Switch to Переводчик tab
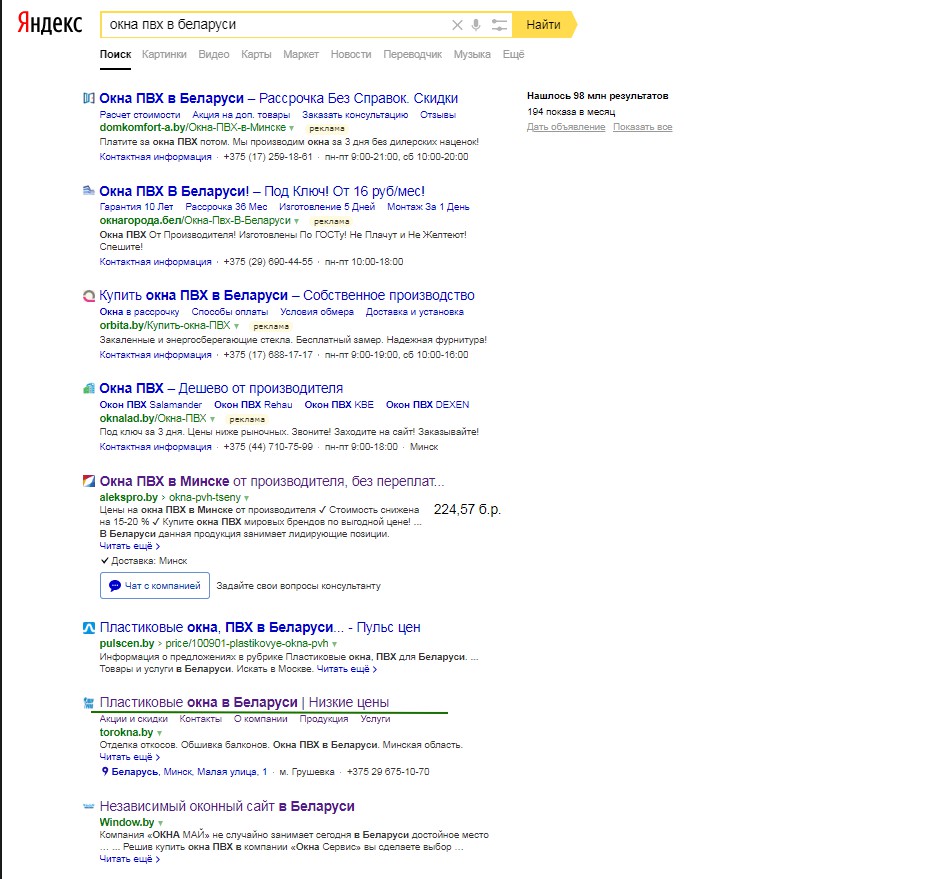The height and width of the screenshot is (879, 950). click(x=413, y=54)
